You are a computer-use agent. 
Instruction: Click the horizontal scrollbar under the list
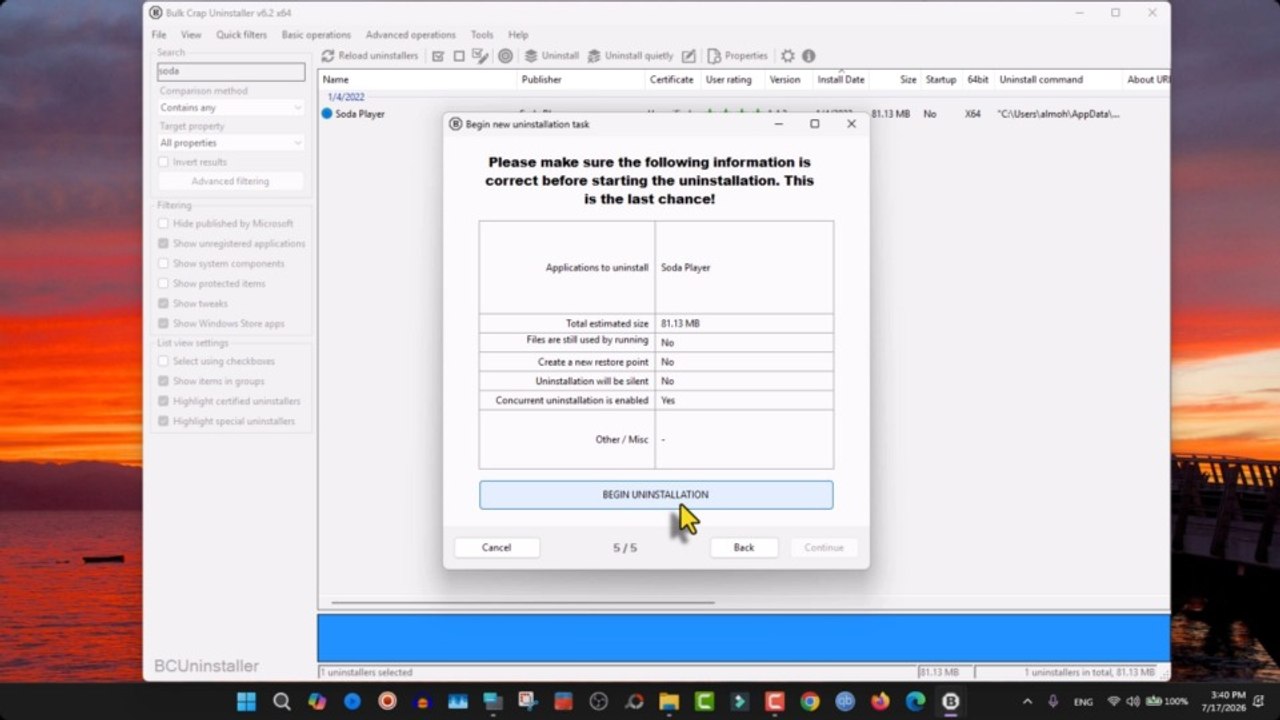(523, 603)
